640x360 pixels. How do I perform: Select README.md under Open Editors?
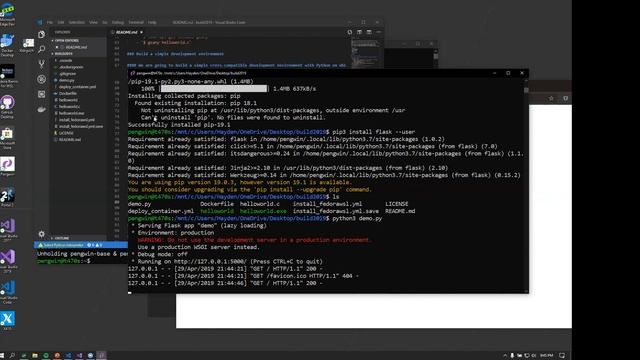coord(76,47)
